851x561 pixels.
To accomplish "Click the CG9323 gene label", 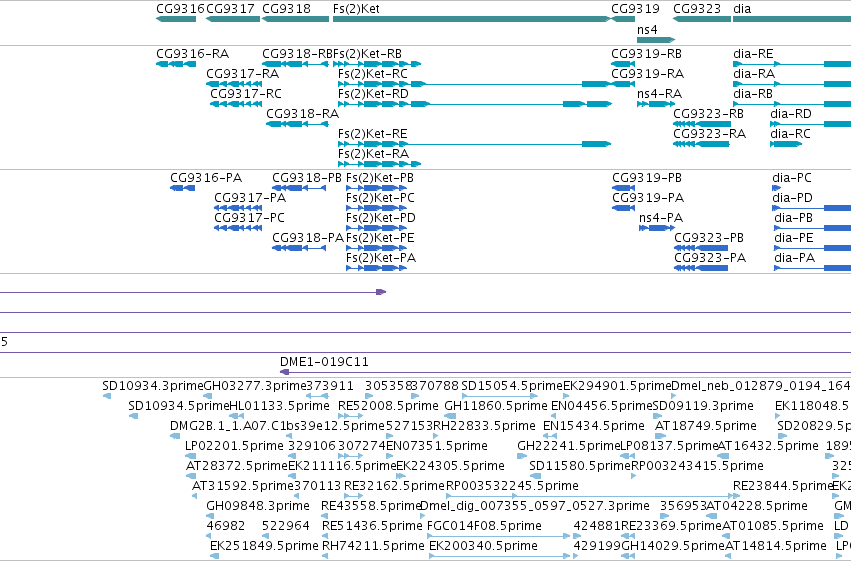I will pyautogui.click(x=697, y=9).
